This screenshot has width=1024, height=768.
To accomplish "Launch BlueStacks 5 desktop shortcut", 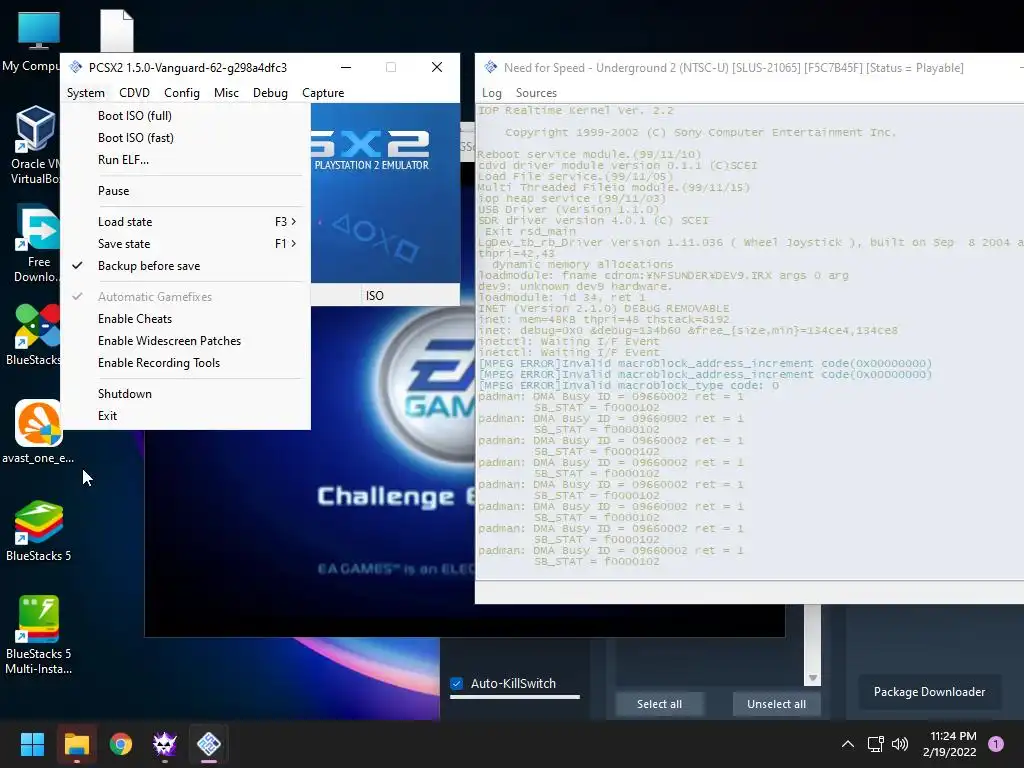I will click(38, 530).
